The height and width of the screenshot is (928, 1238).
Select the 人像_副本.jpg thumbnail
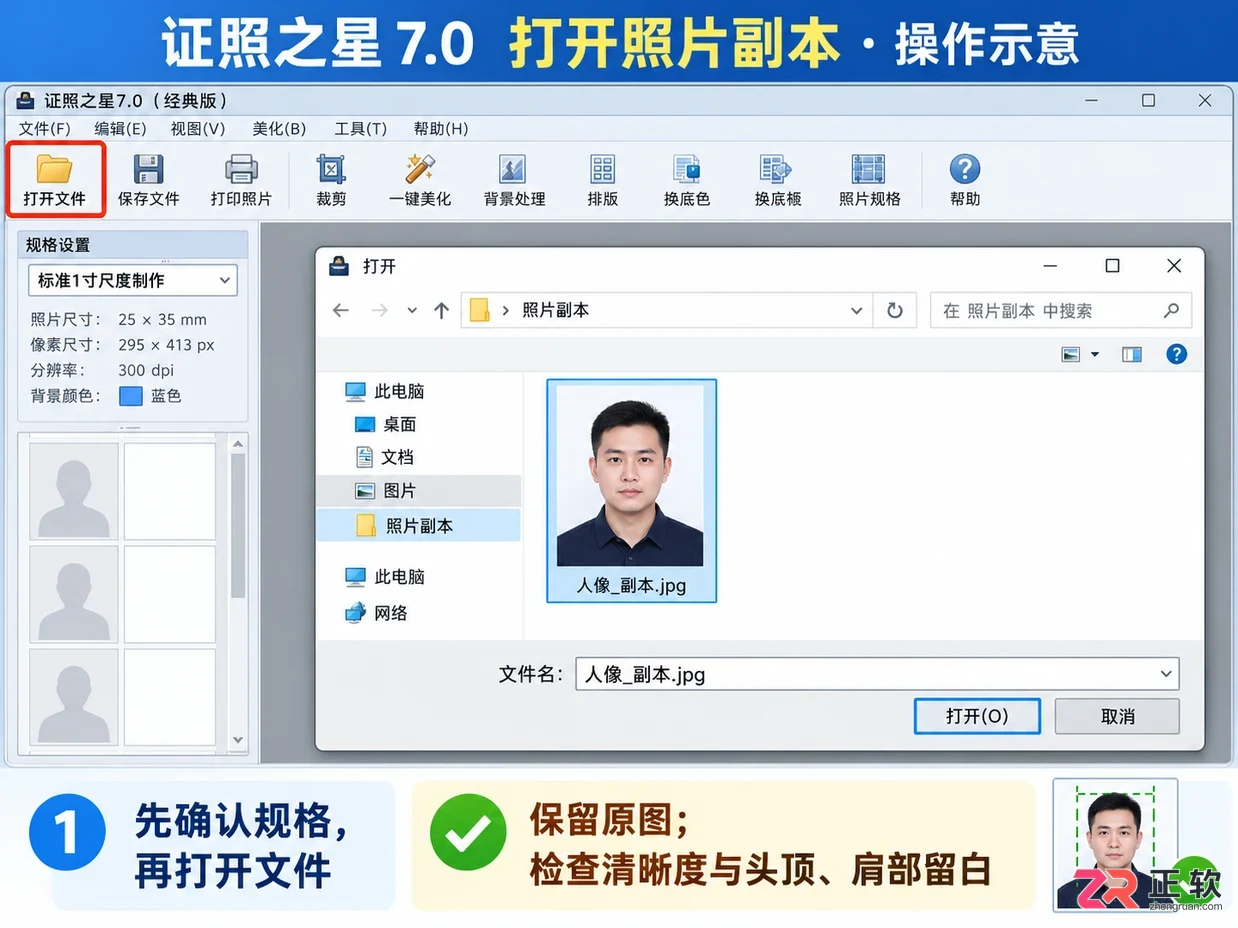tap(631, 490)
